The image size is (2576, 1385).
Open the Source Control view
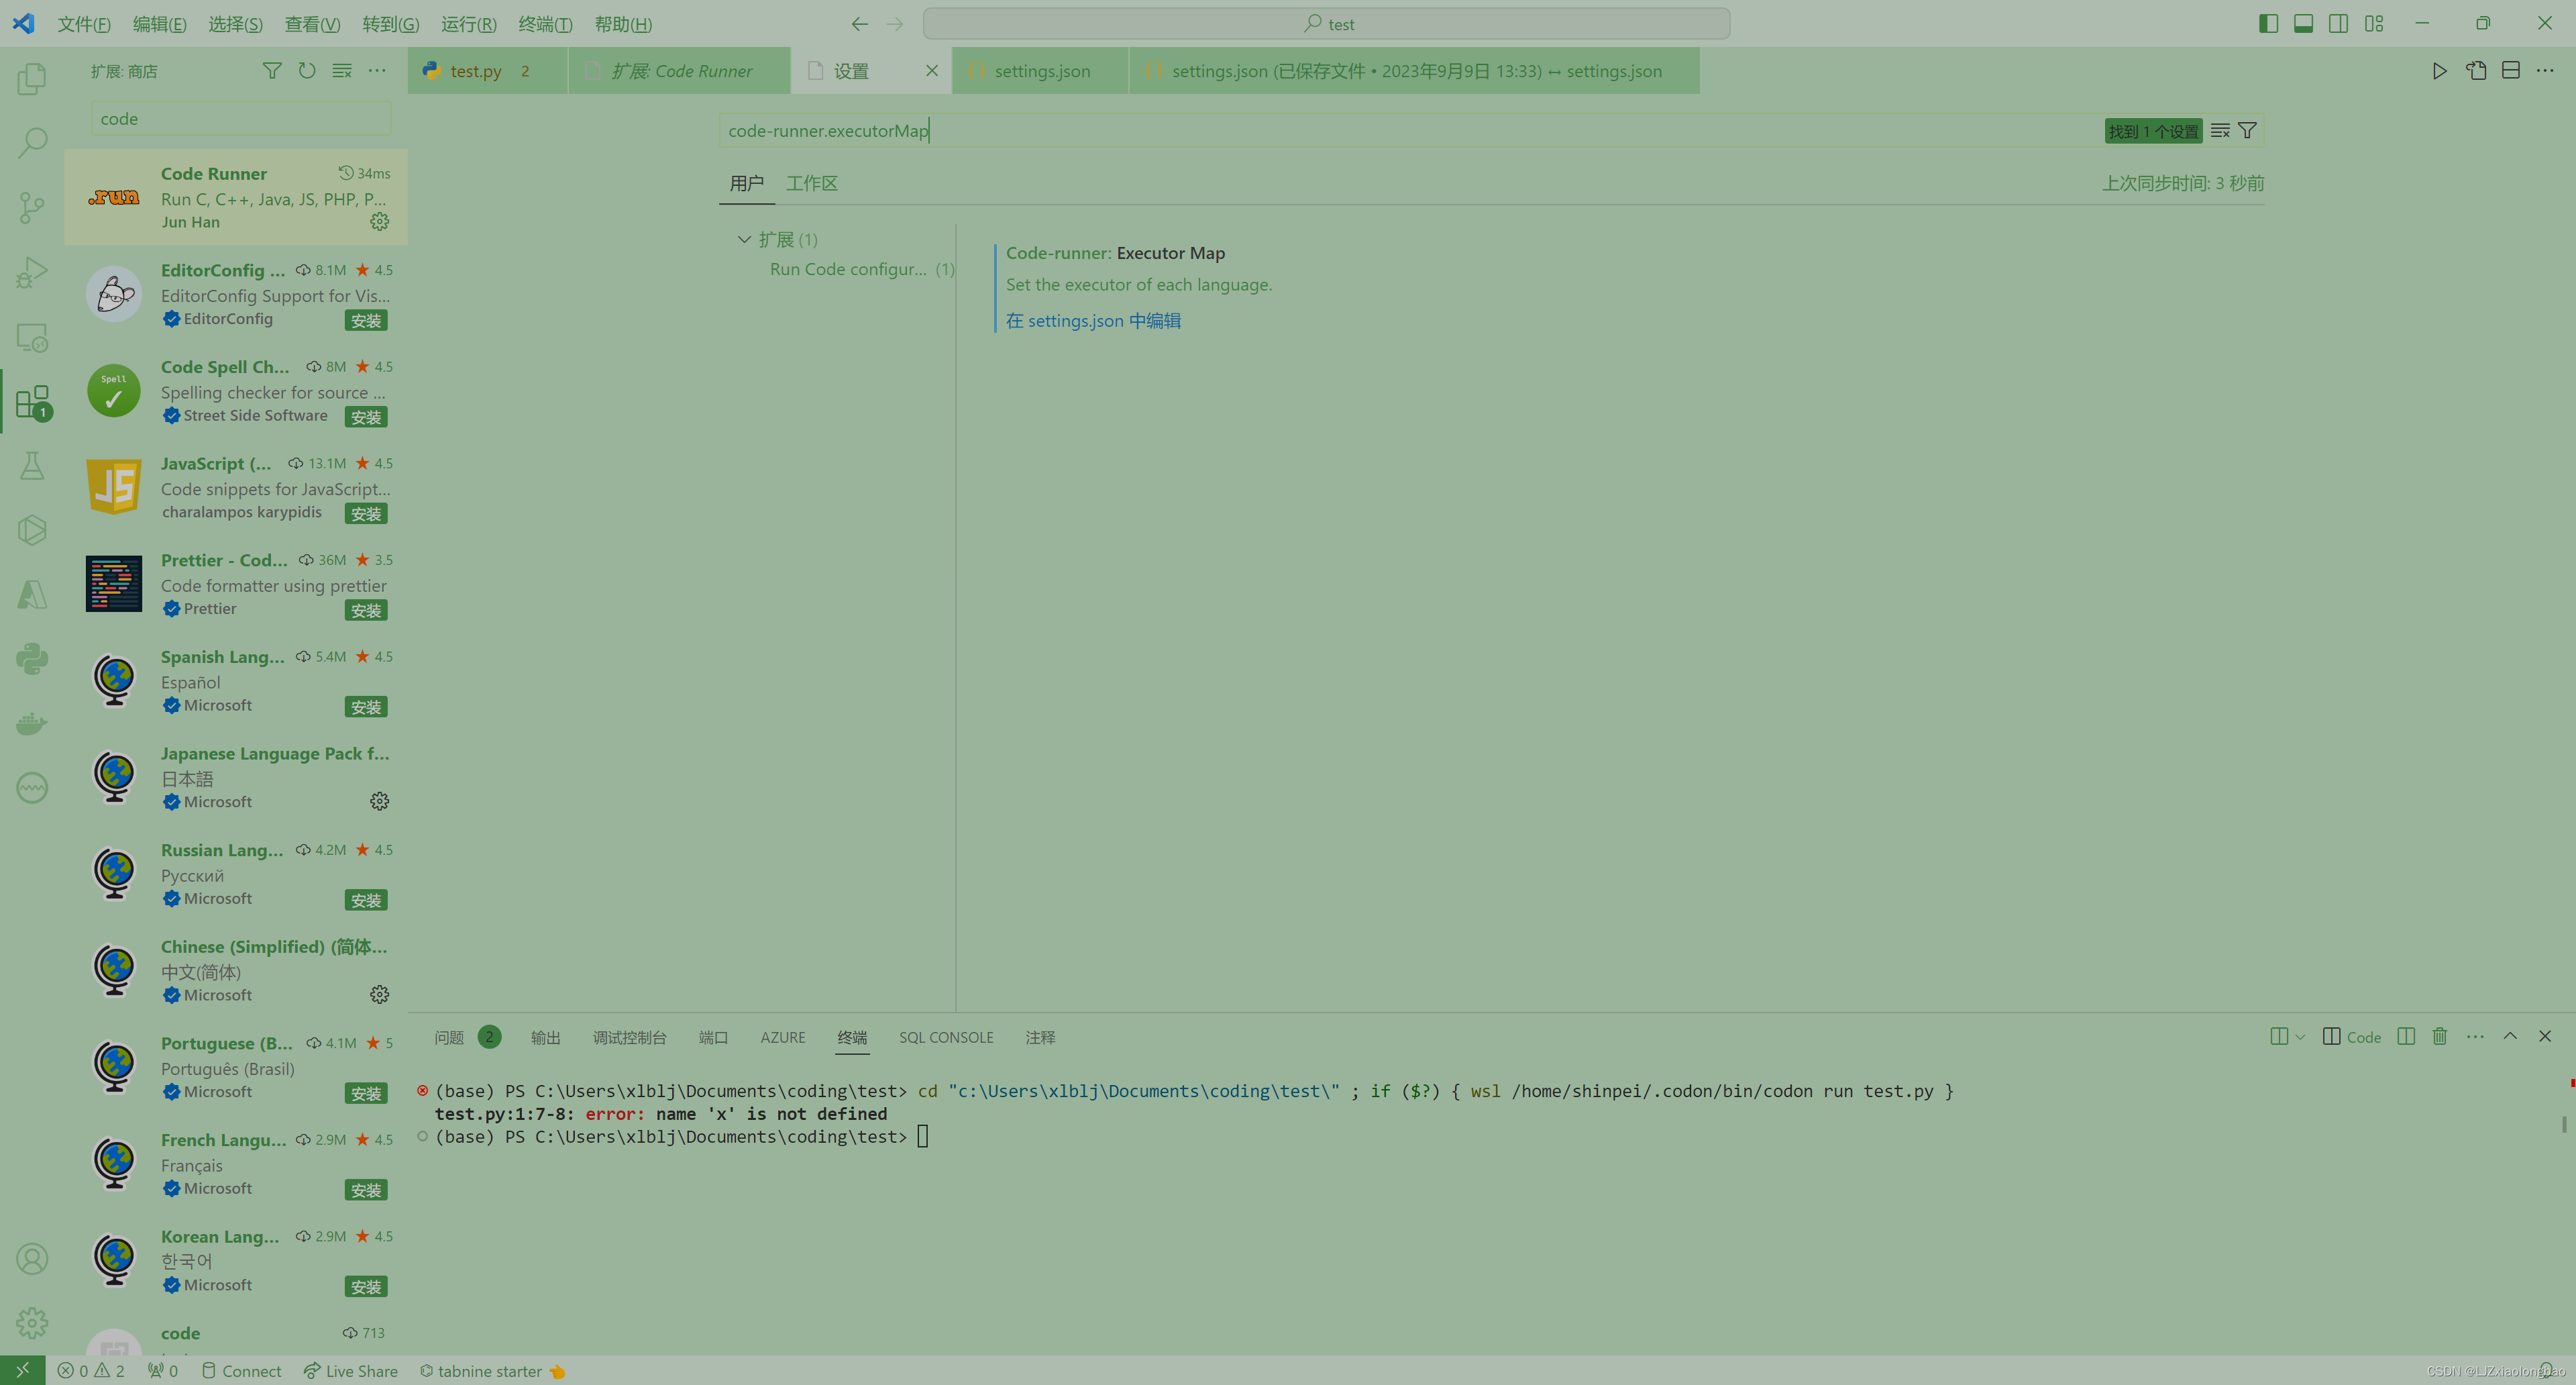point(32,207)
